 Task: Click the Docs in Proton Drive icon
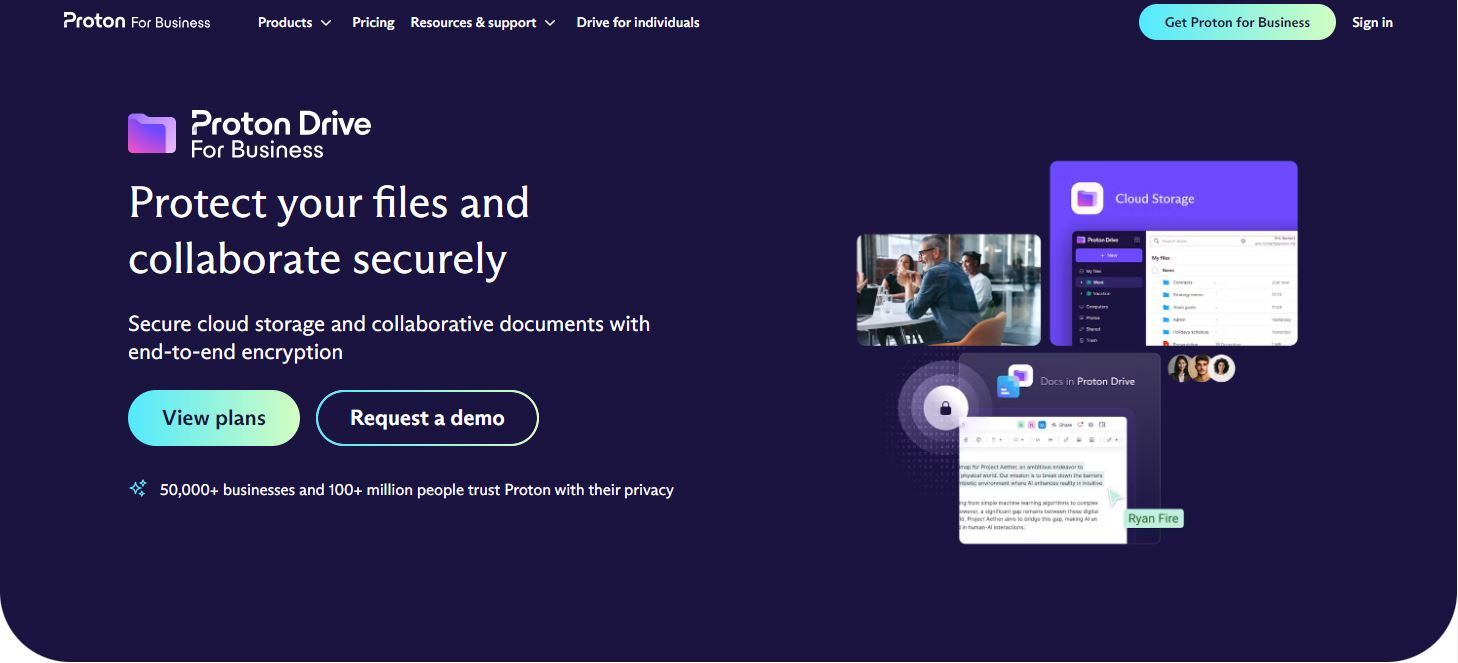click(1014, 382)
